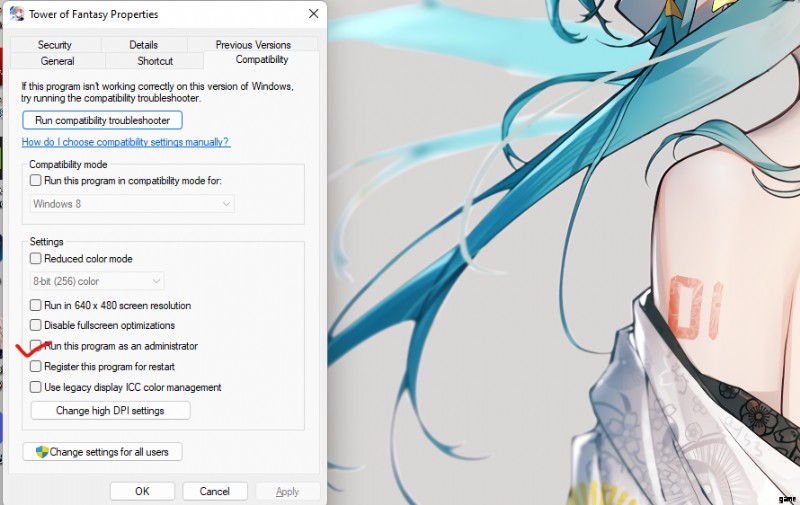800x505 pixels.
Task: Enable Run this program as an administrator
Action: [x=36, y=346]
